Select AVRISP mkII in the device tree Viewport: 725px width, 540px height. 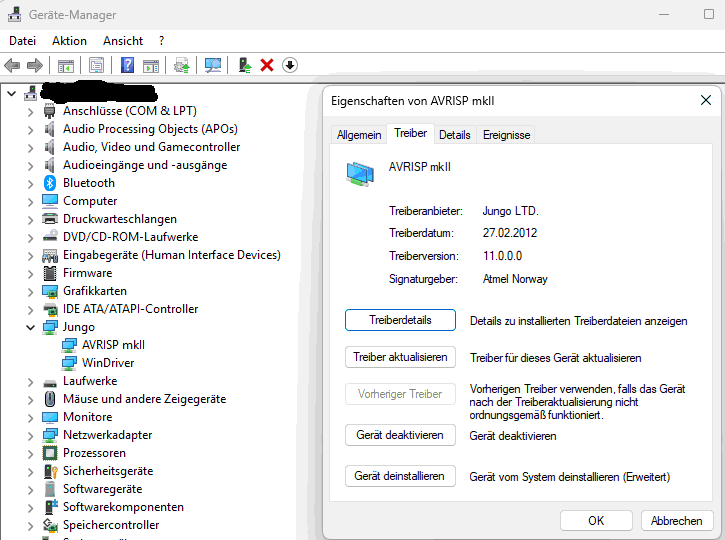(113, 345)
